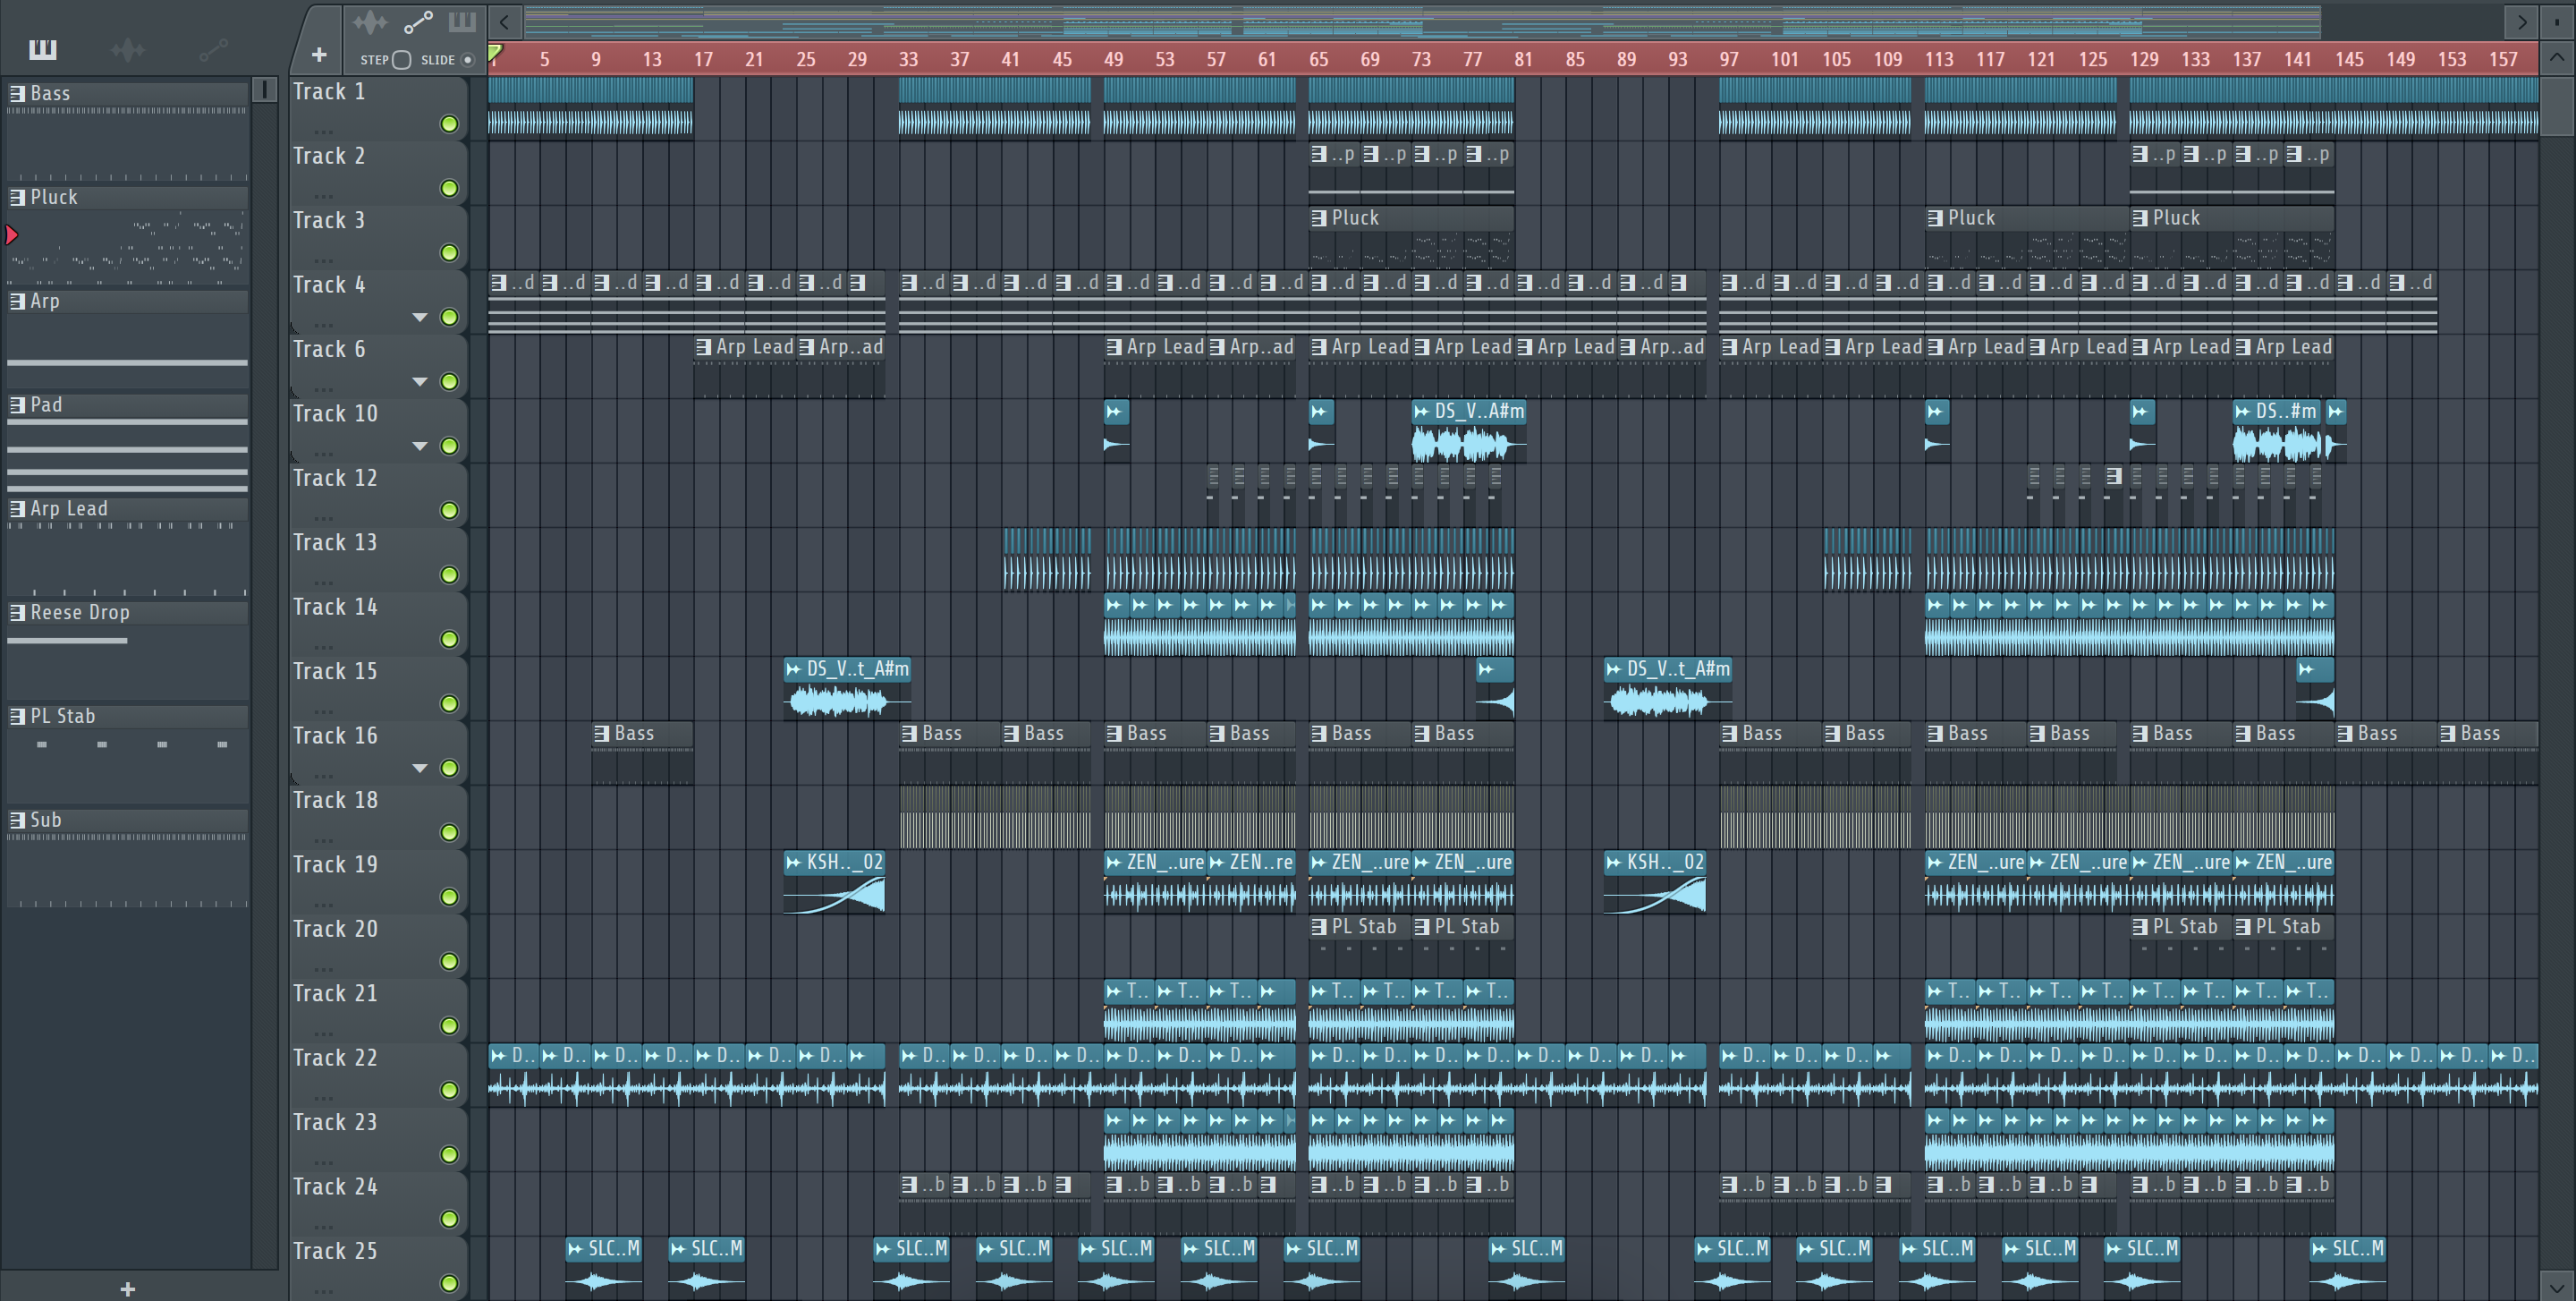Toggle the STEP edit mode checkbox
The width and height of the screenshot is (2576, 1301).
click(401, 59)
